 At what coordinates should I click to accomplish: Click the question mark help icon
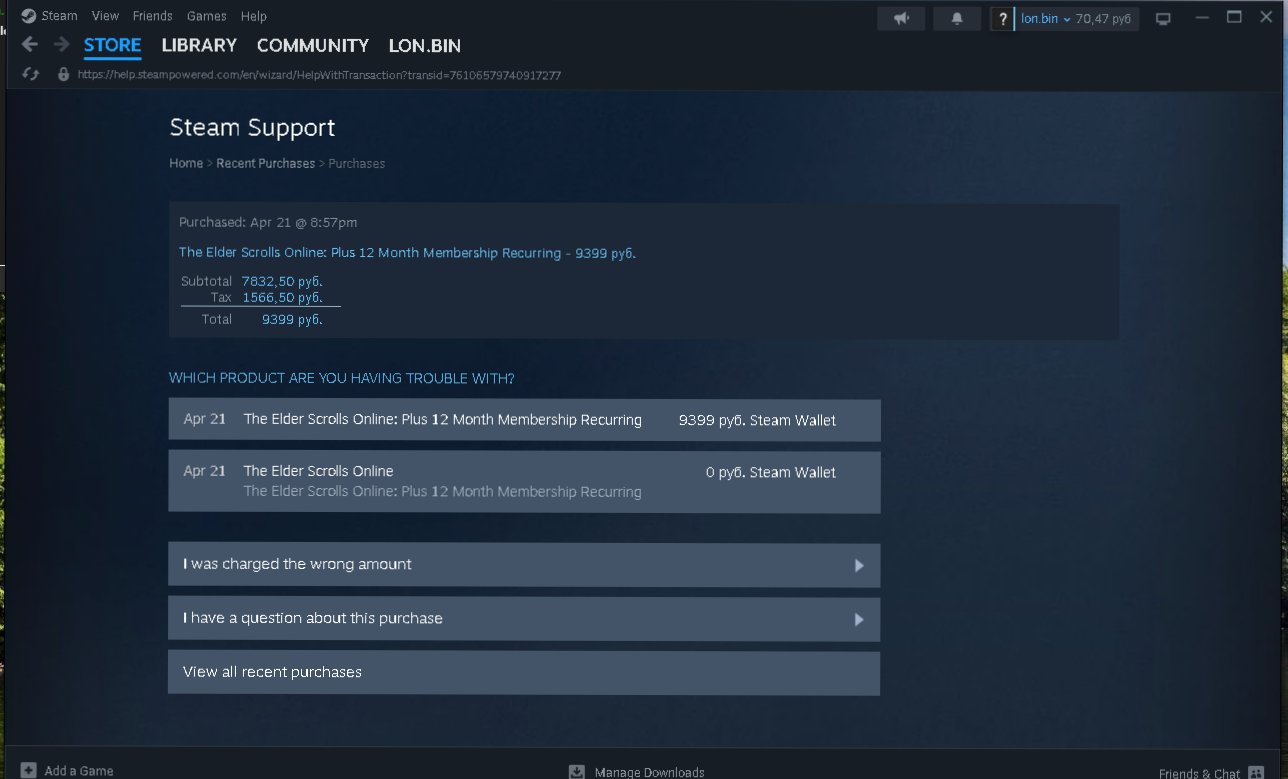[1003, 19]
